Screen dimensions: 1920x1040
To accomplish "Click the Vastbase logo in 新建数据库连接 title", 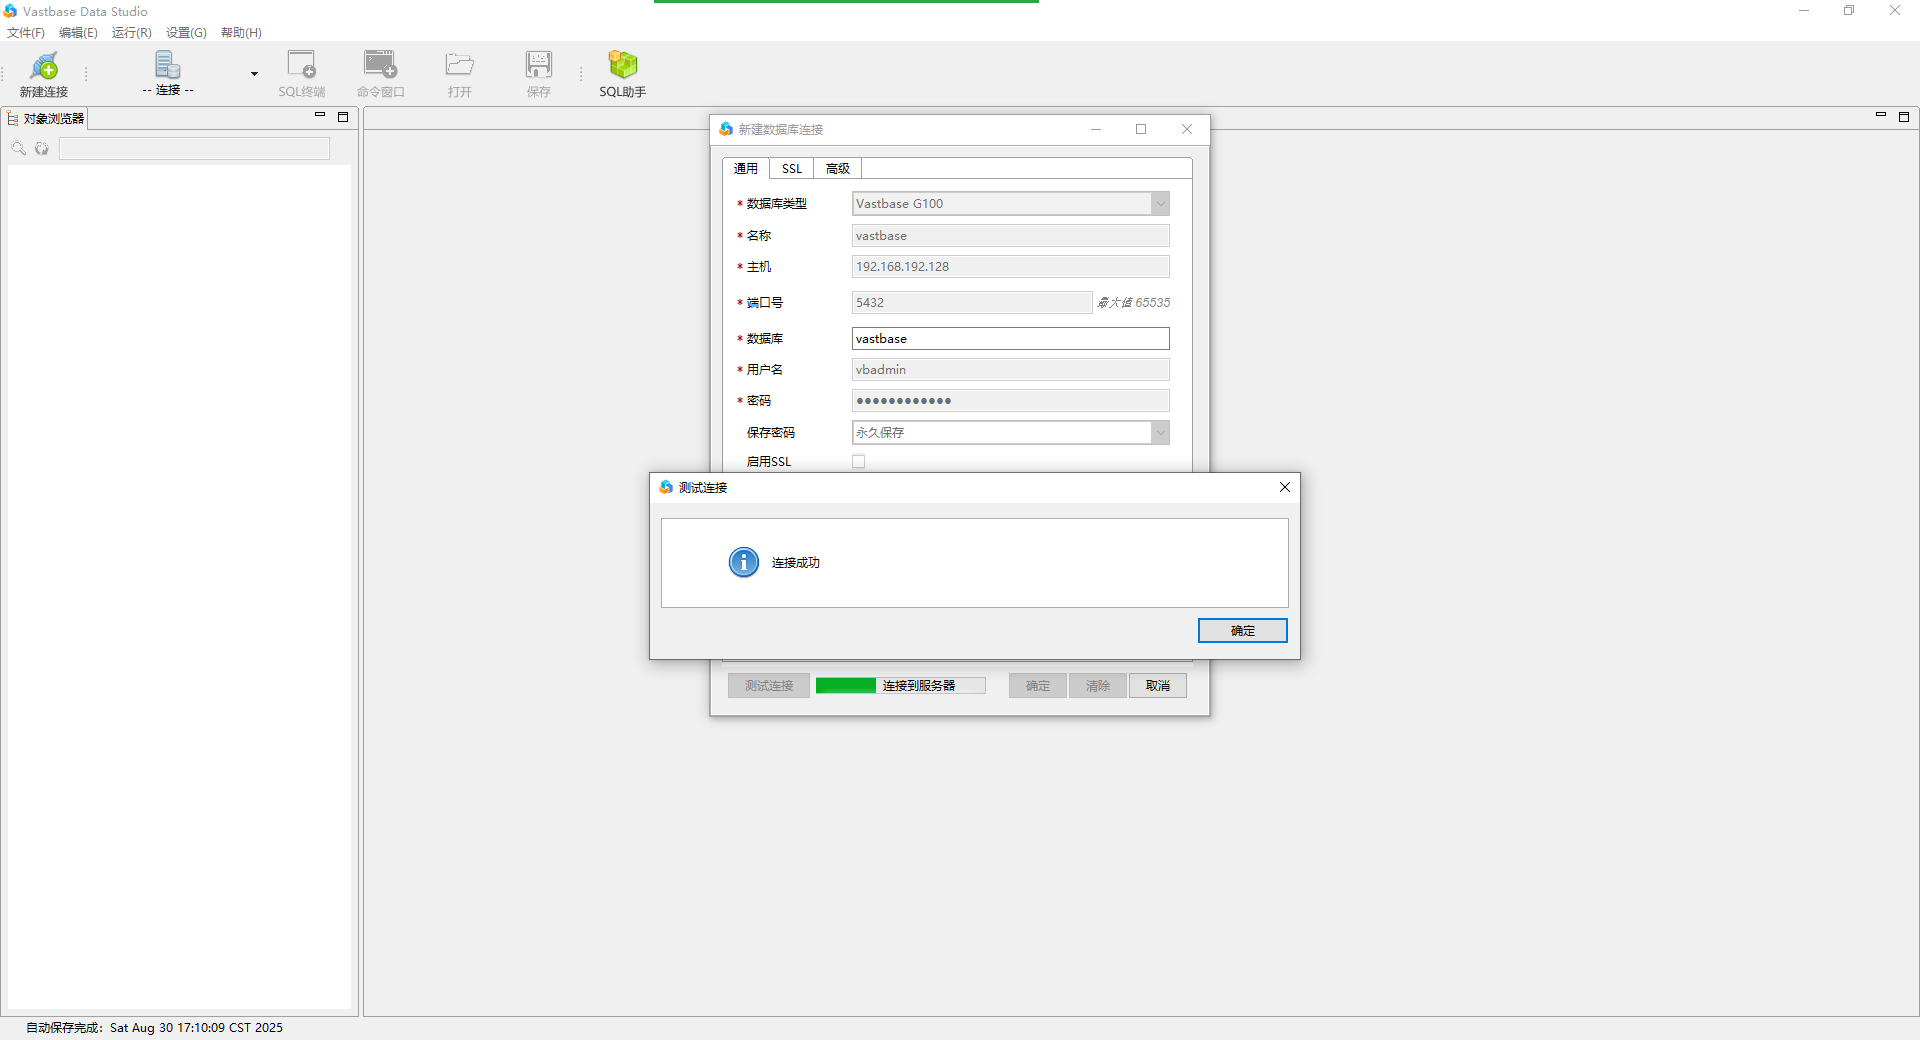I will pos(726,129).
